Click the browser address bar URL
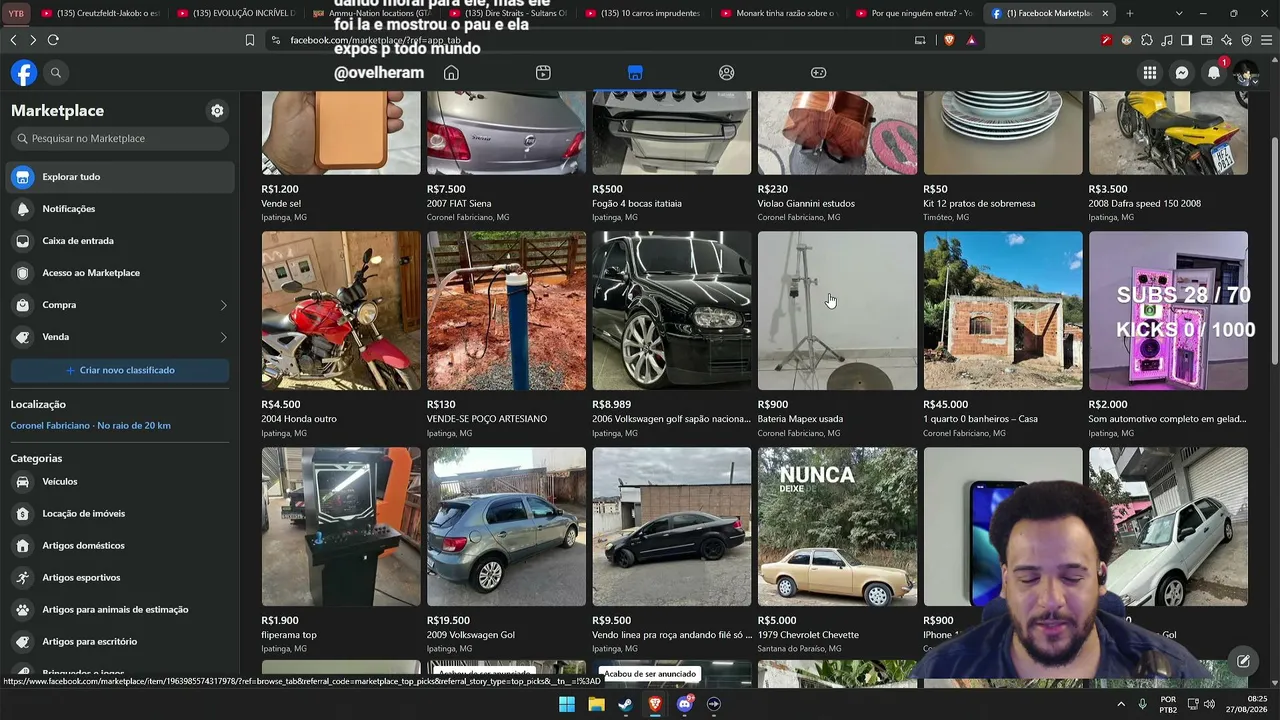Image resolution: width=1280 pixels, height=720 pixels. (x=375, y=40)
